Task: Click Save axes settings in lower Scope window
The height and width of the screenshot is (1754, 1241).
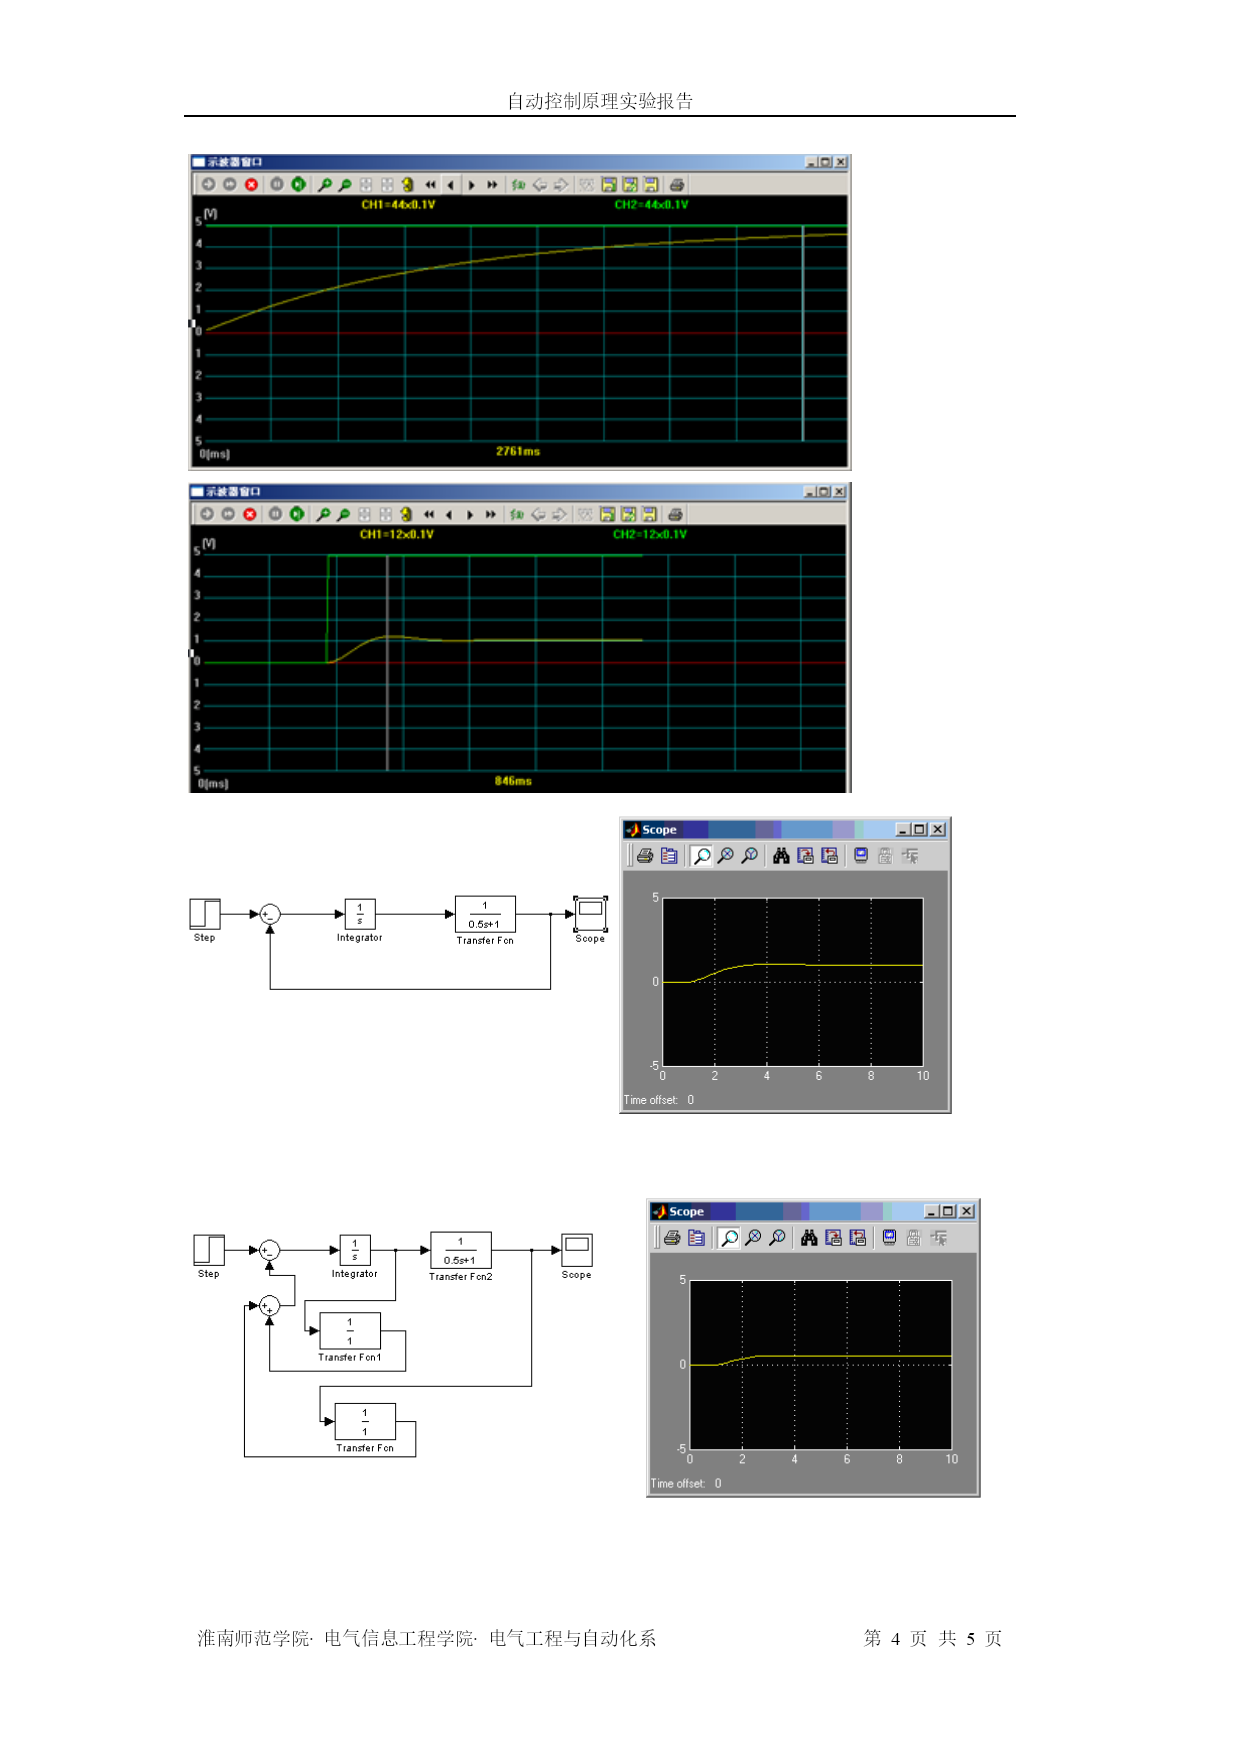Action: point(834,1238)
